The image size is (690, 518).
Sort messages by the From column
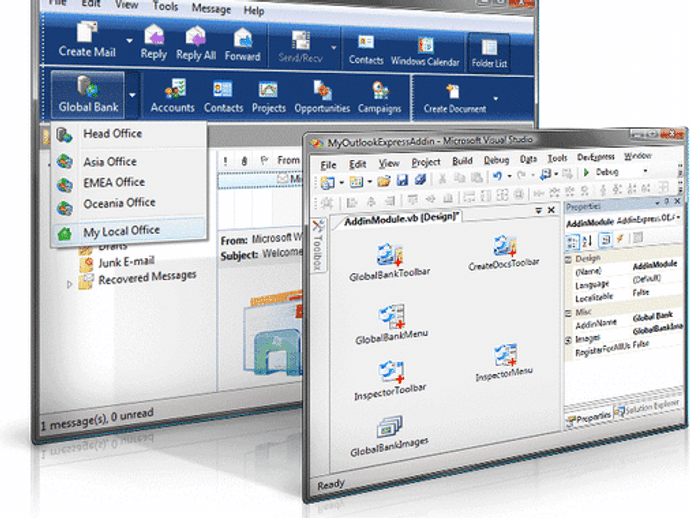[x=288, y=161]
